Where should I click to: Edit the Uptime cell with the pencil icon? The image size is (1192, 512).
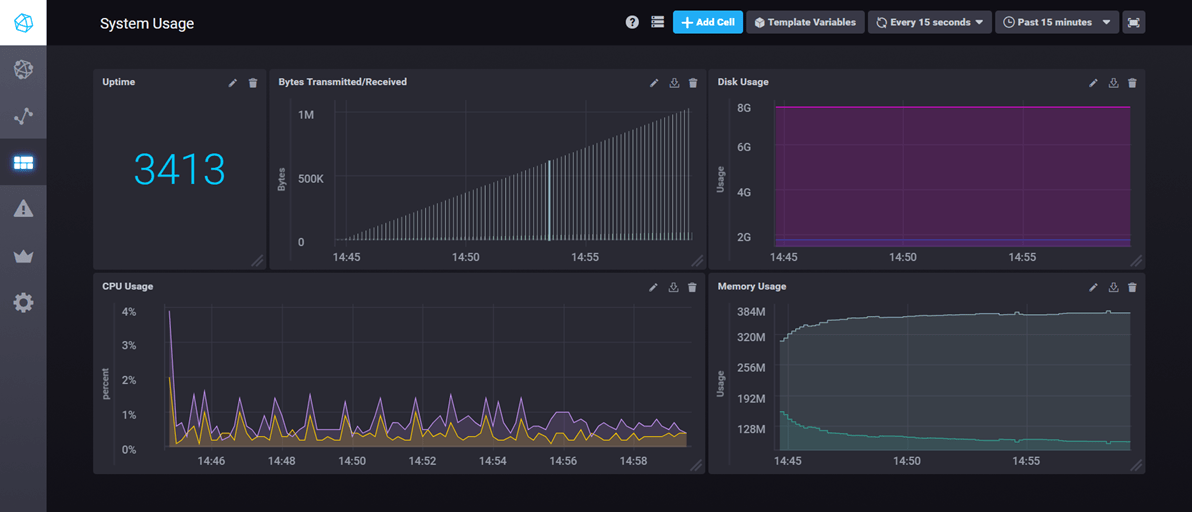pos(233,83)
